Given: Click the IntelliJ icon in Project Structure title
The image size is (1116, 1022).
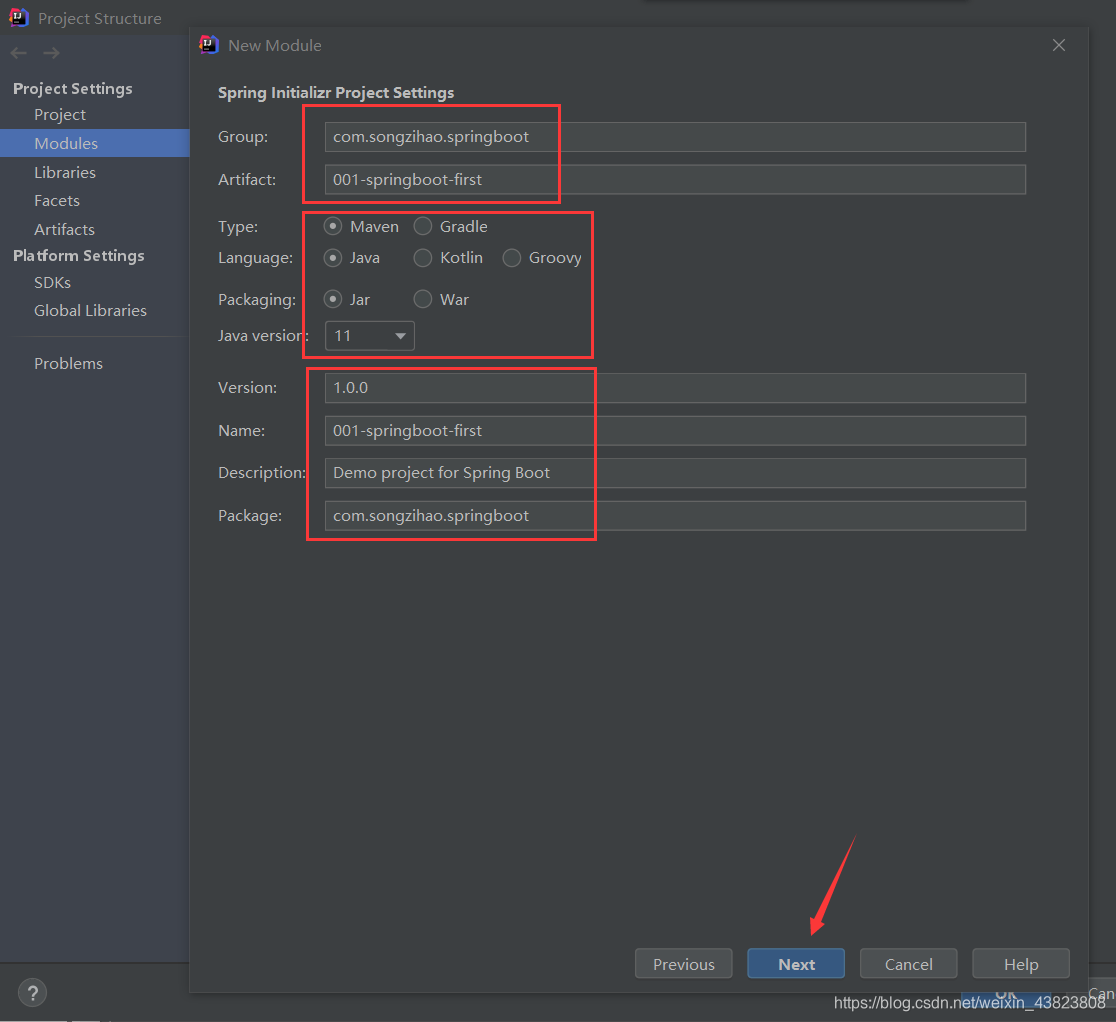Looking at the screenshot, I should tap(19, 17).
